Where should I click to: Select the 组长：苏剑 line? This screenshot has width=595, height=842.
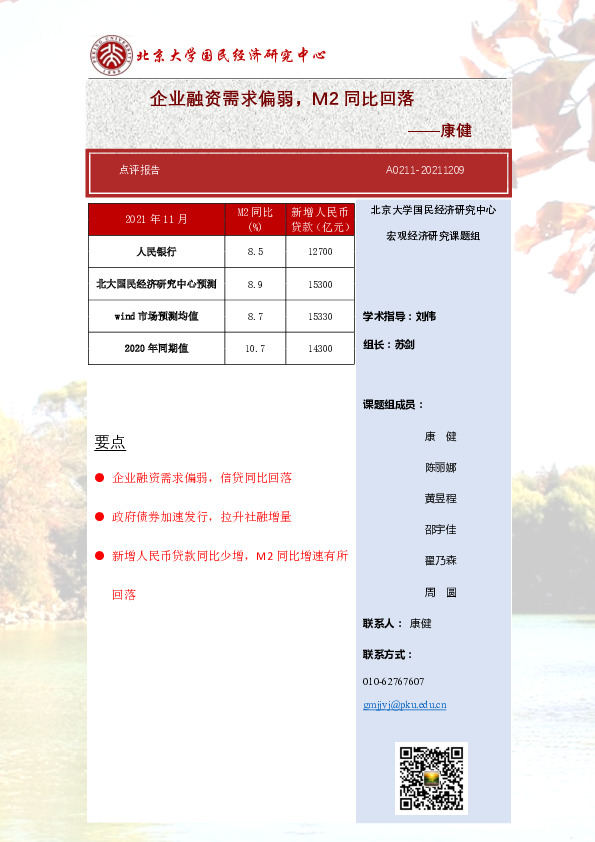pyautogui.click(x=388, y=345)
